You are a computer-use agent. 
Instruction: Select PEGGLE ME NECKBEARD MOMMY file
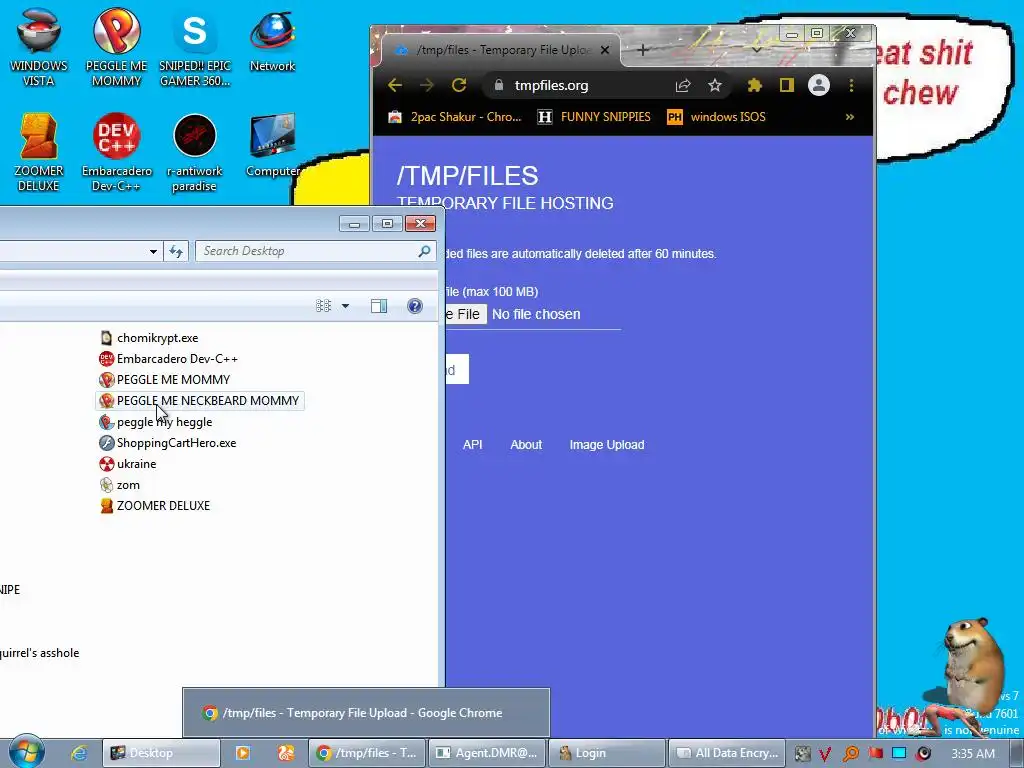[x=199, y=400]
